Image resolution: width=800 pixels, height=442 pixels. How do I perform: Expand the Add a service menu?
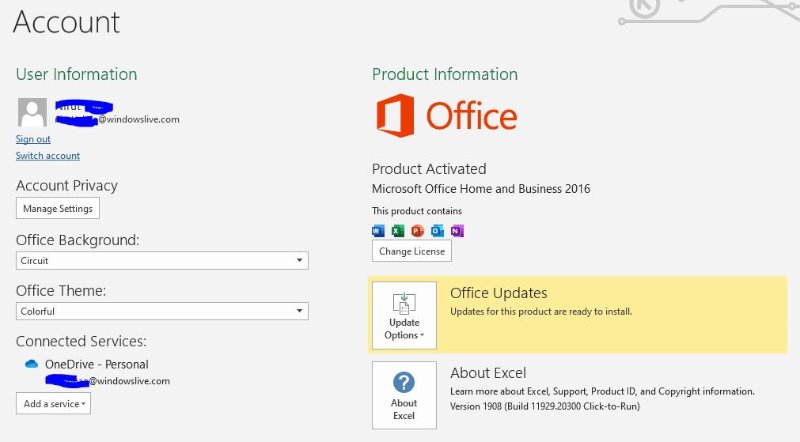coord(53,403)
